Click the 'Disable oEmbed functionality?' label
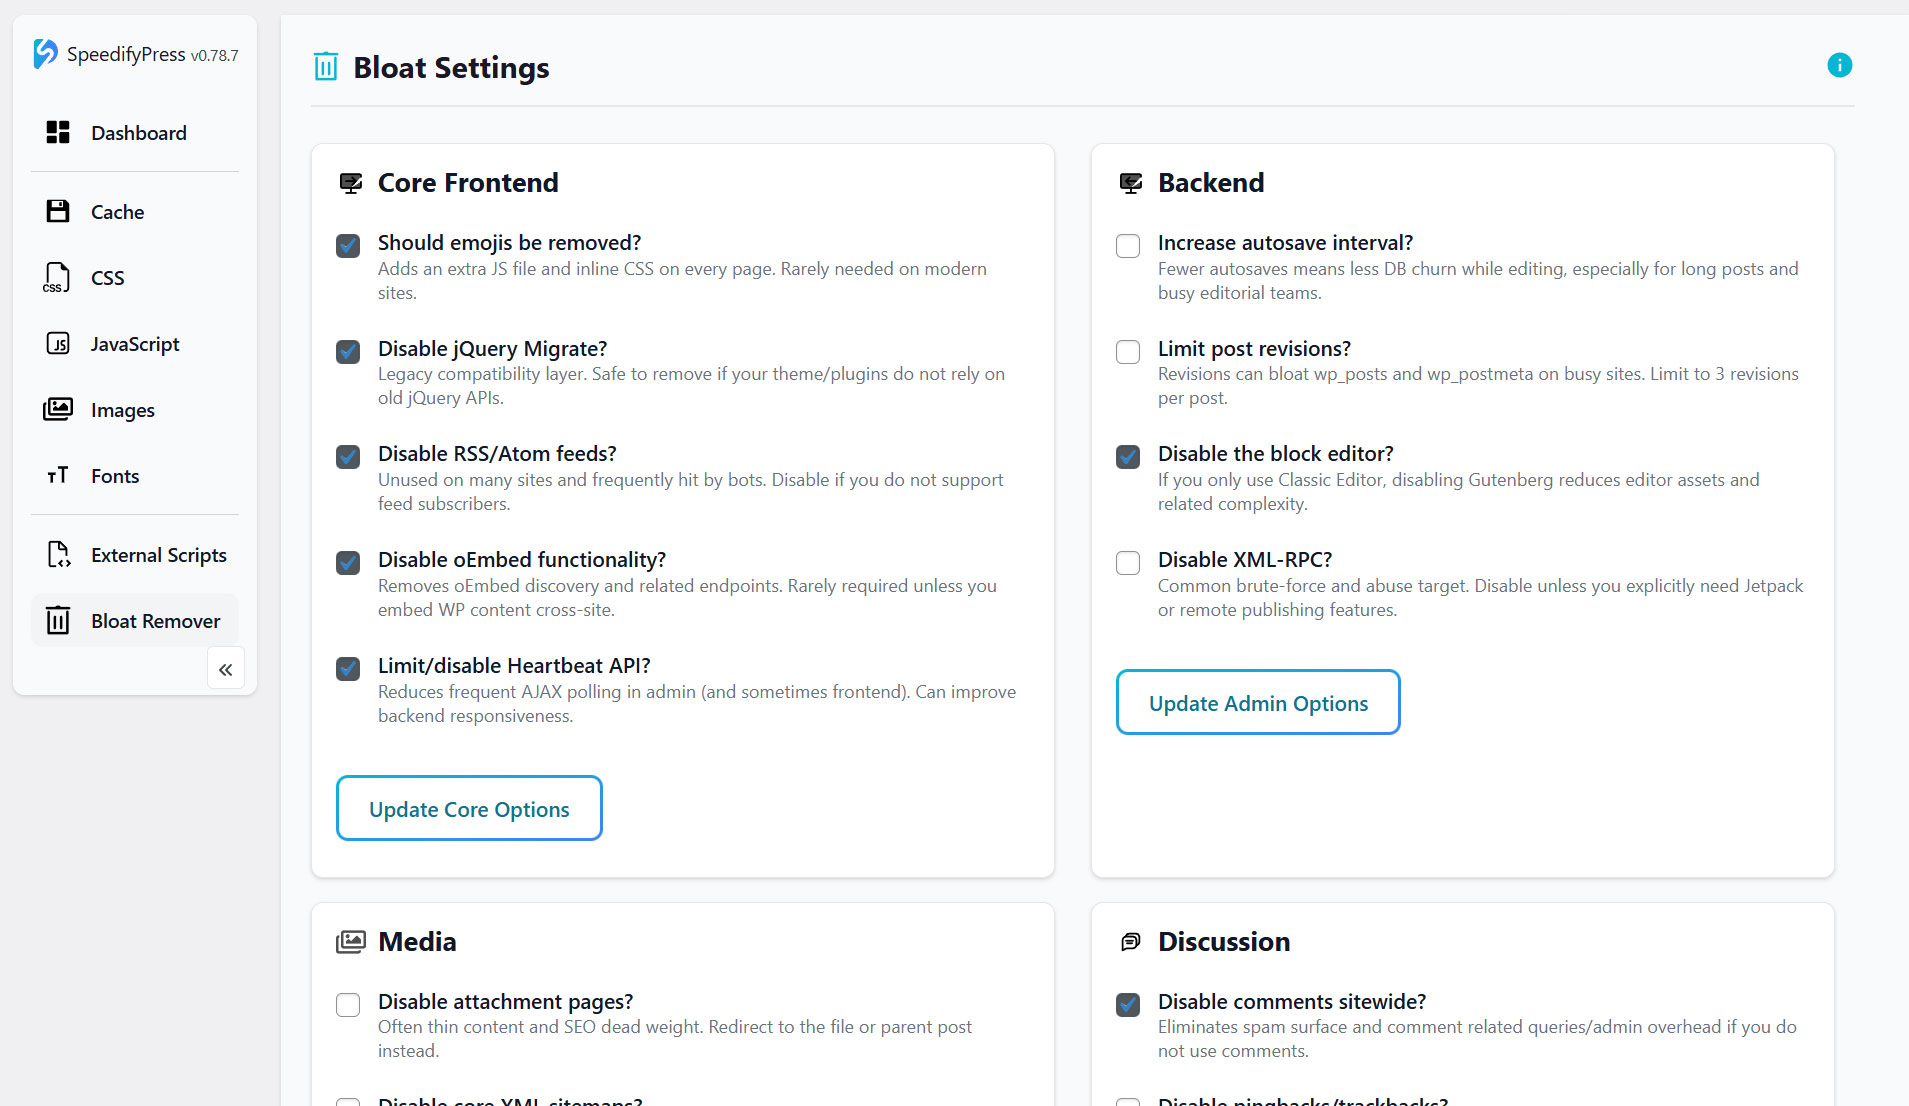Viewport: 1909px width, 1106px height. 522,559
